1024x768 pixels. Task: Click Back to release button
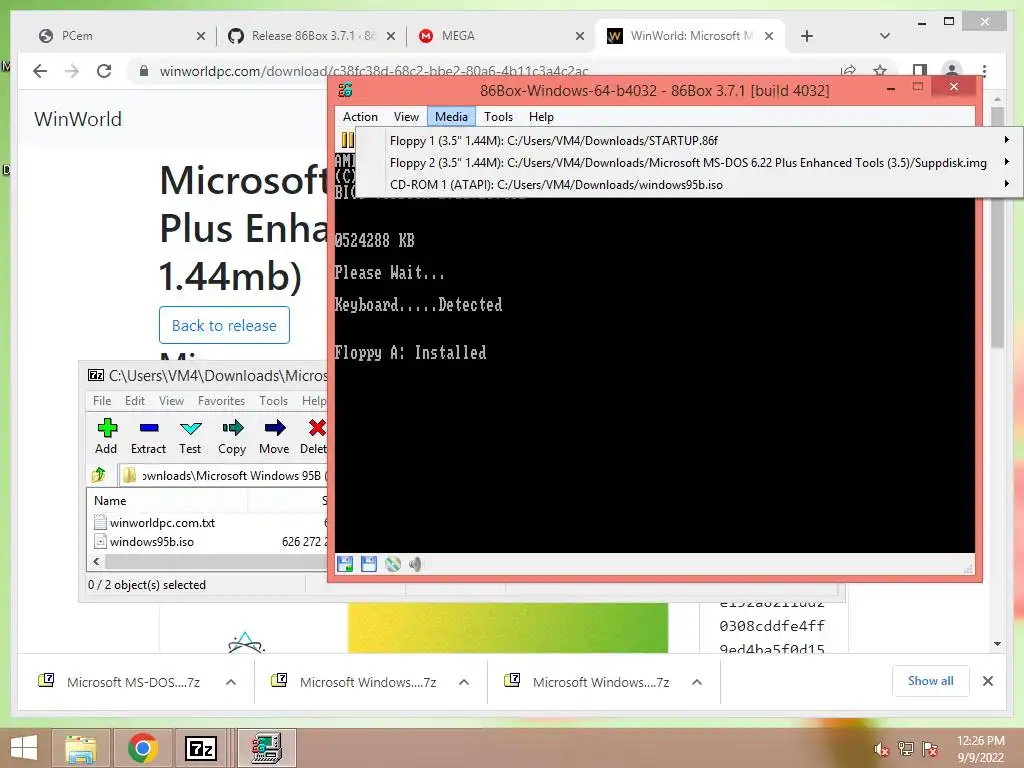[224, 325]
